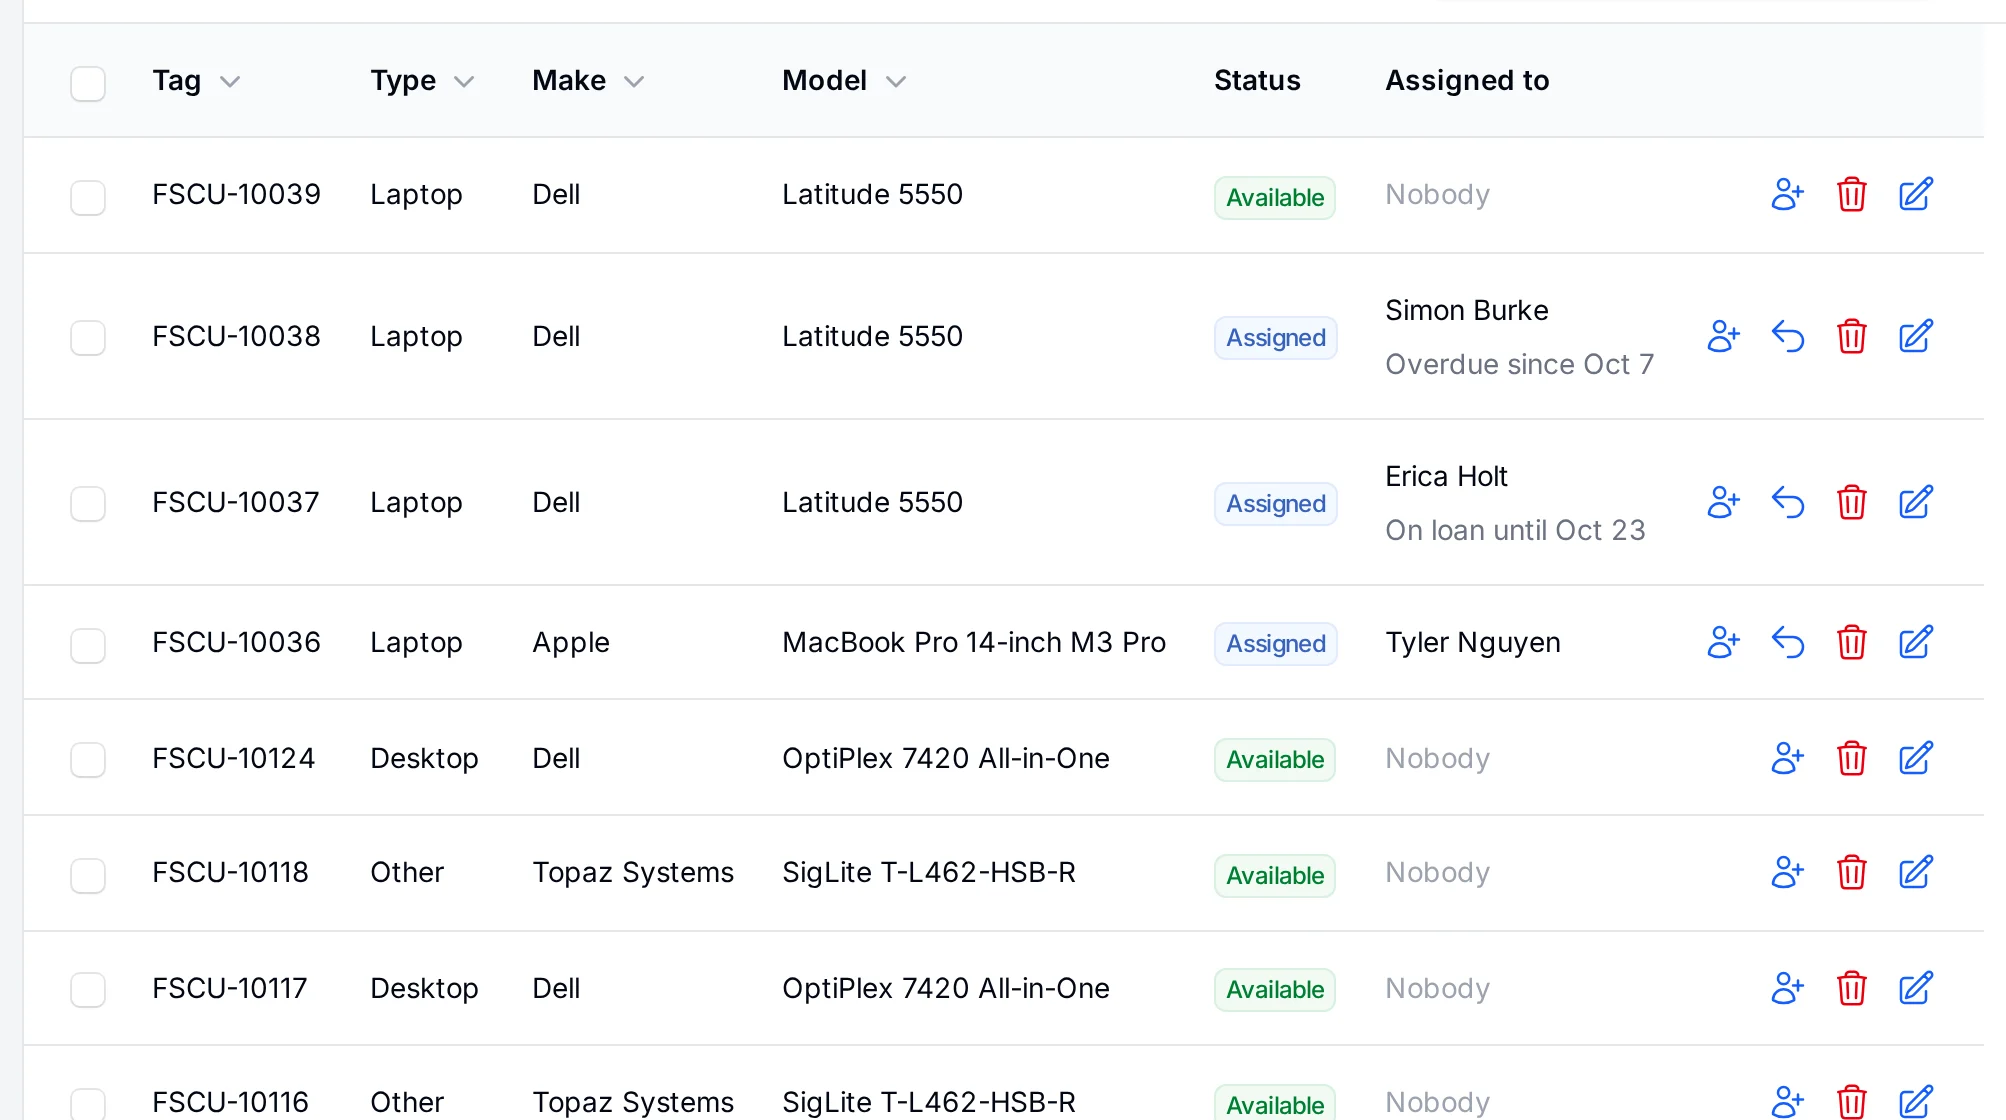Viewport: 2006px width, 1120px height.
Task: Toggle the select-all checkbox in header
Action: pos(88,84)
